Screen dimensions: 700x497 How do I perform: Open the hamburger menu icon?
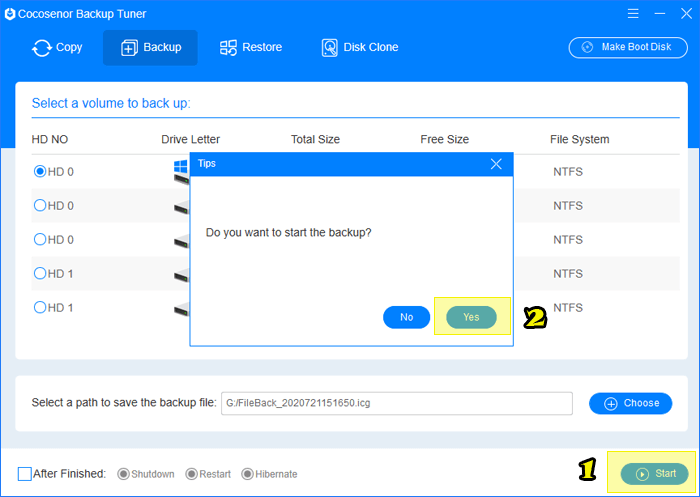point(633,14)
